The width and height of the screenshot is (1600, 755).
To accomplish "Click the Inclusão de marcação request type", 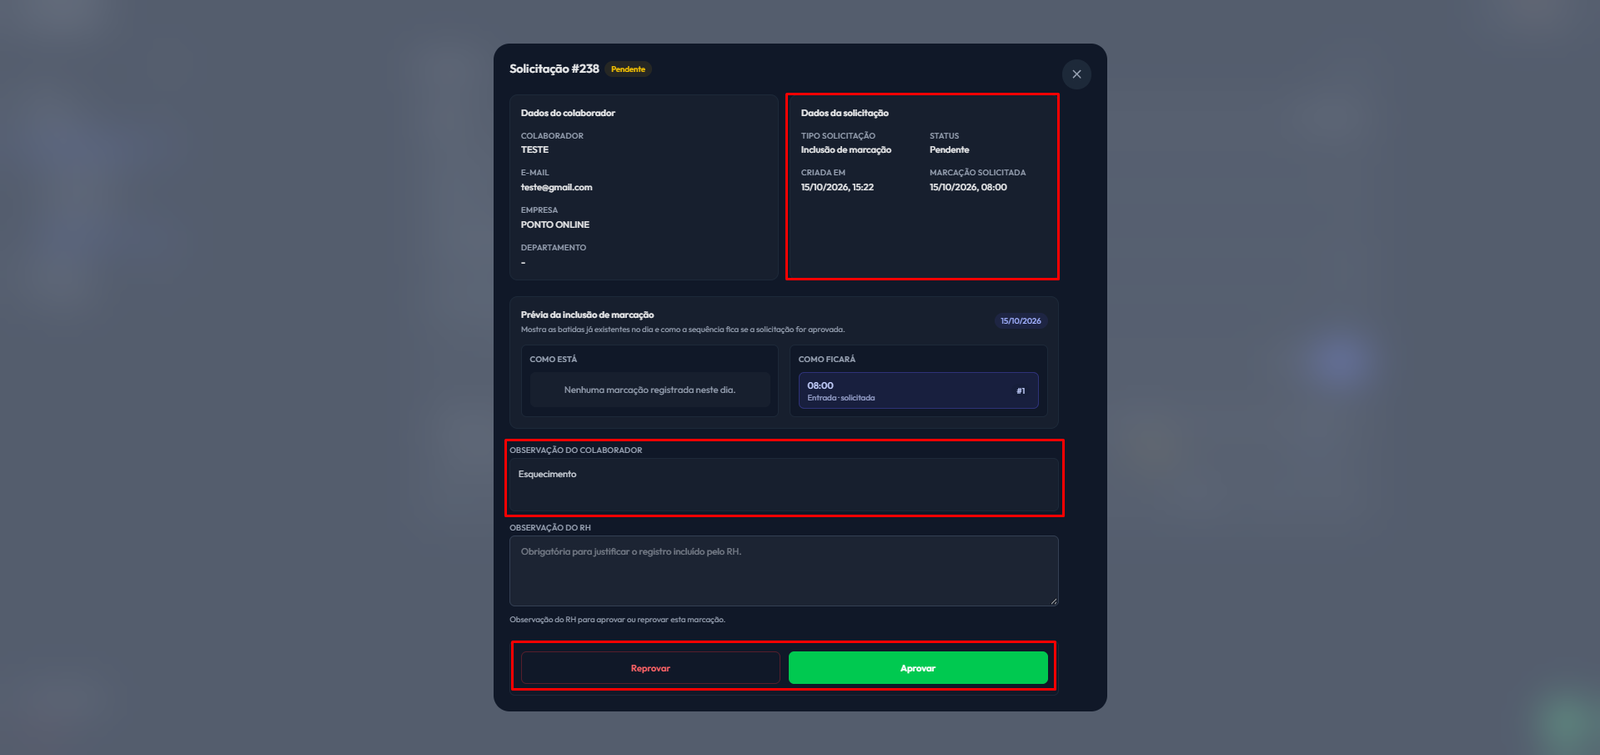I will 846,150.
